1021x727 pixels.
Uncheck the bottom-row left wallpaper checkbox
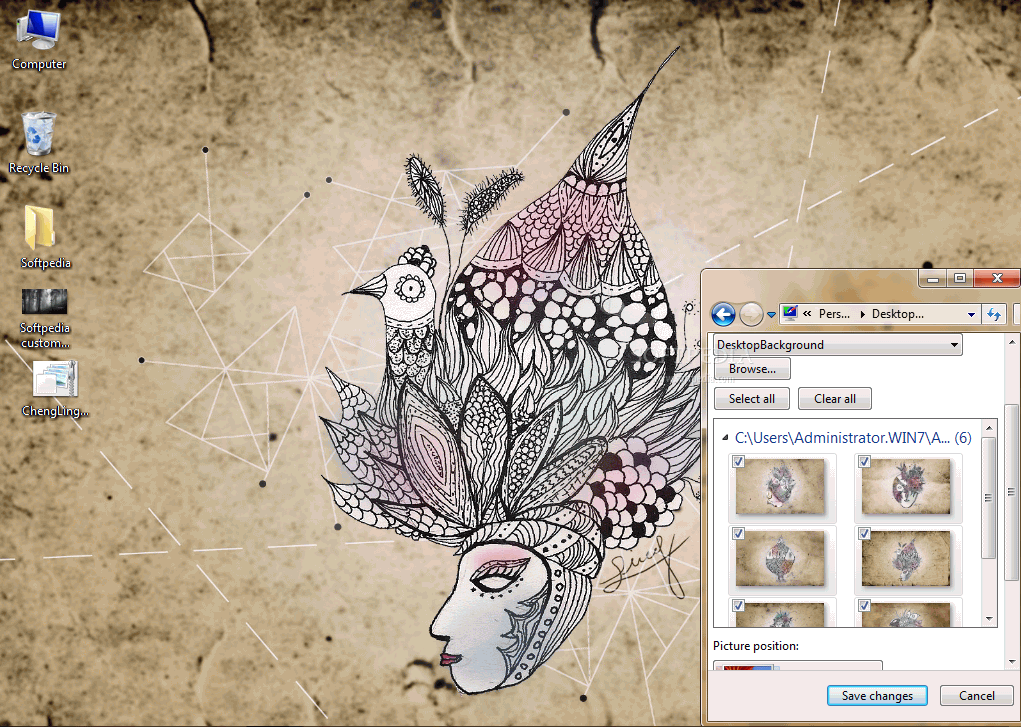point(738,605)
